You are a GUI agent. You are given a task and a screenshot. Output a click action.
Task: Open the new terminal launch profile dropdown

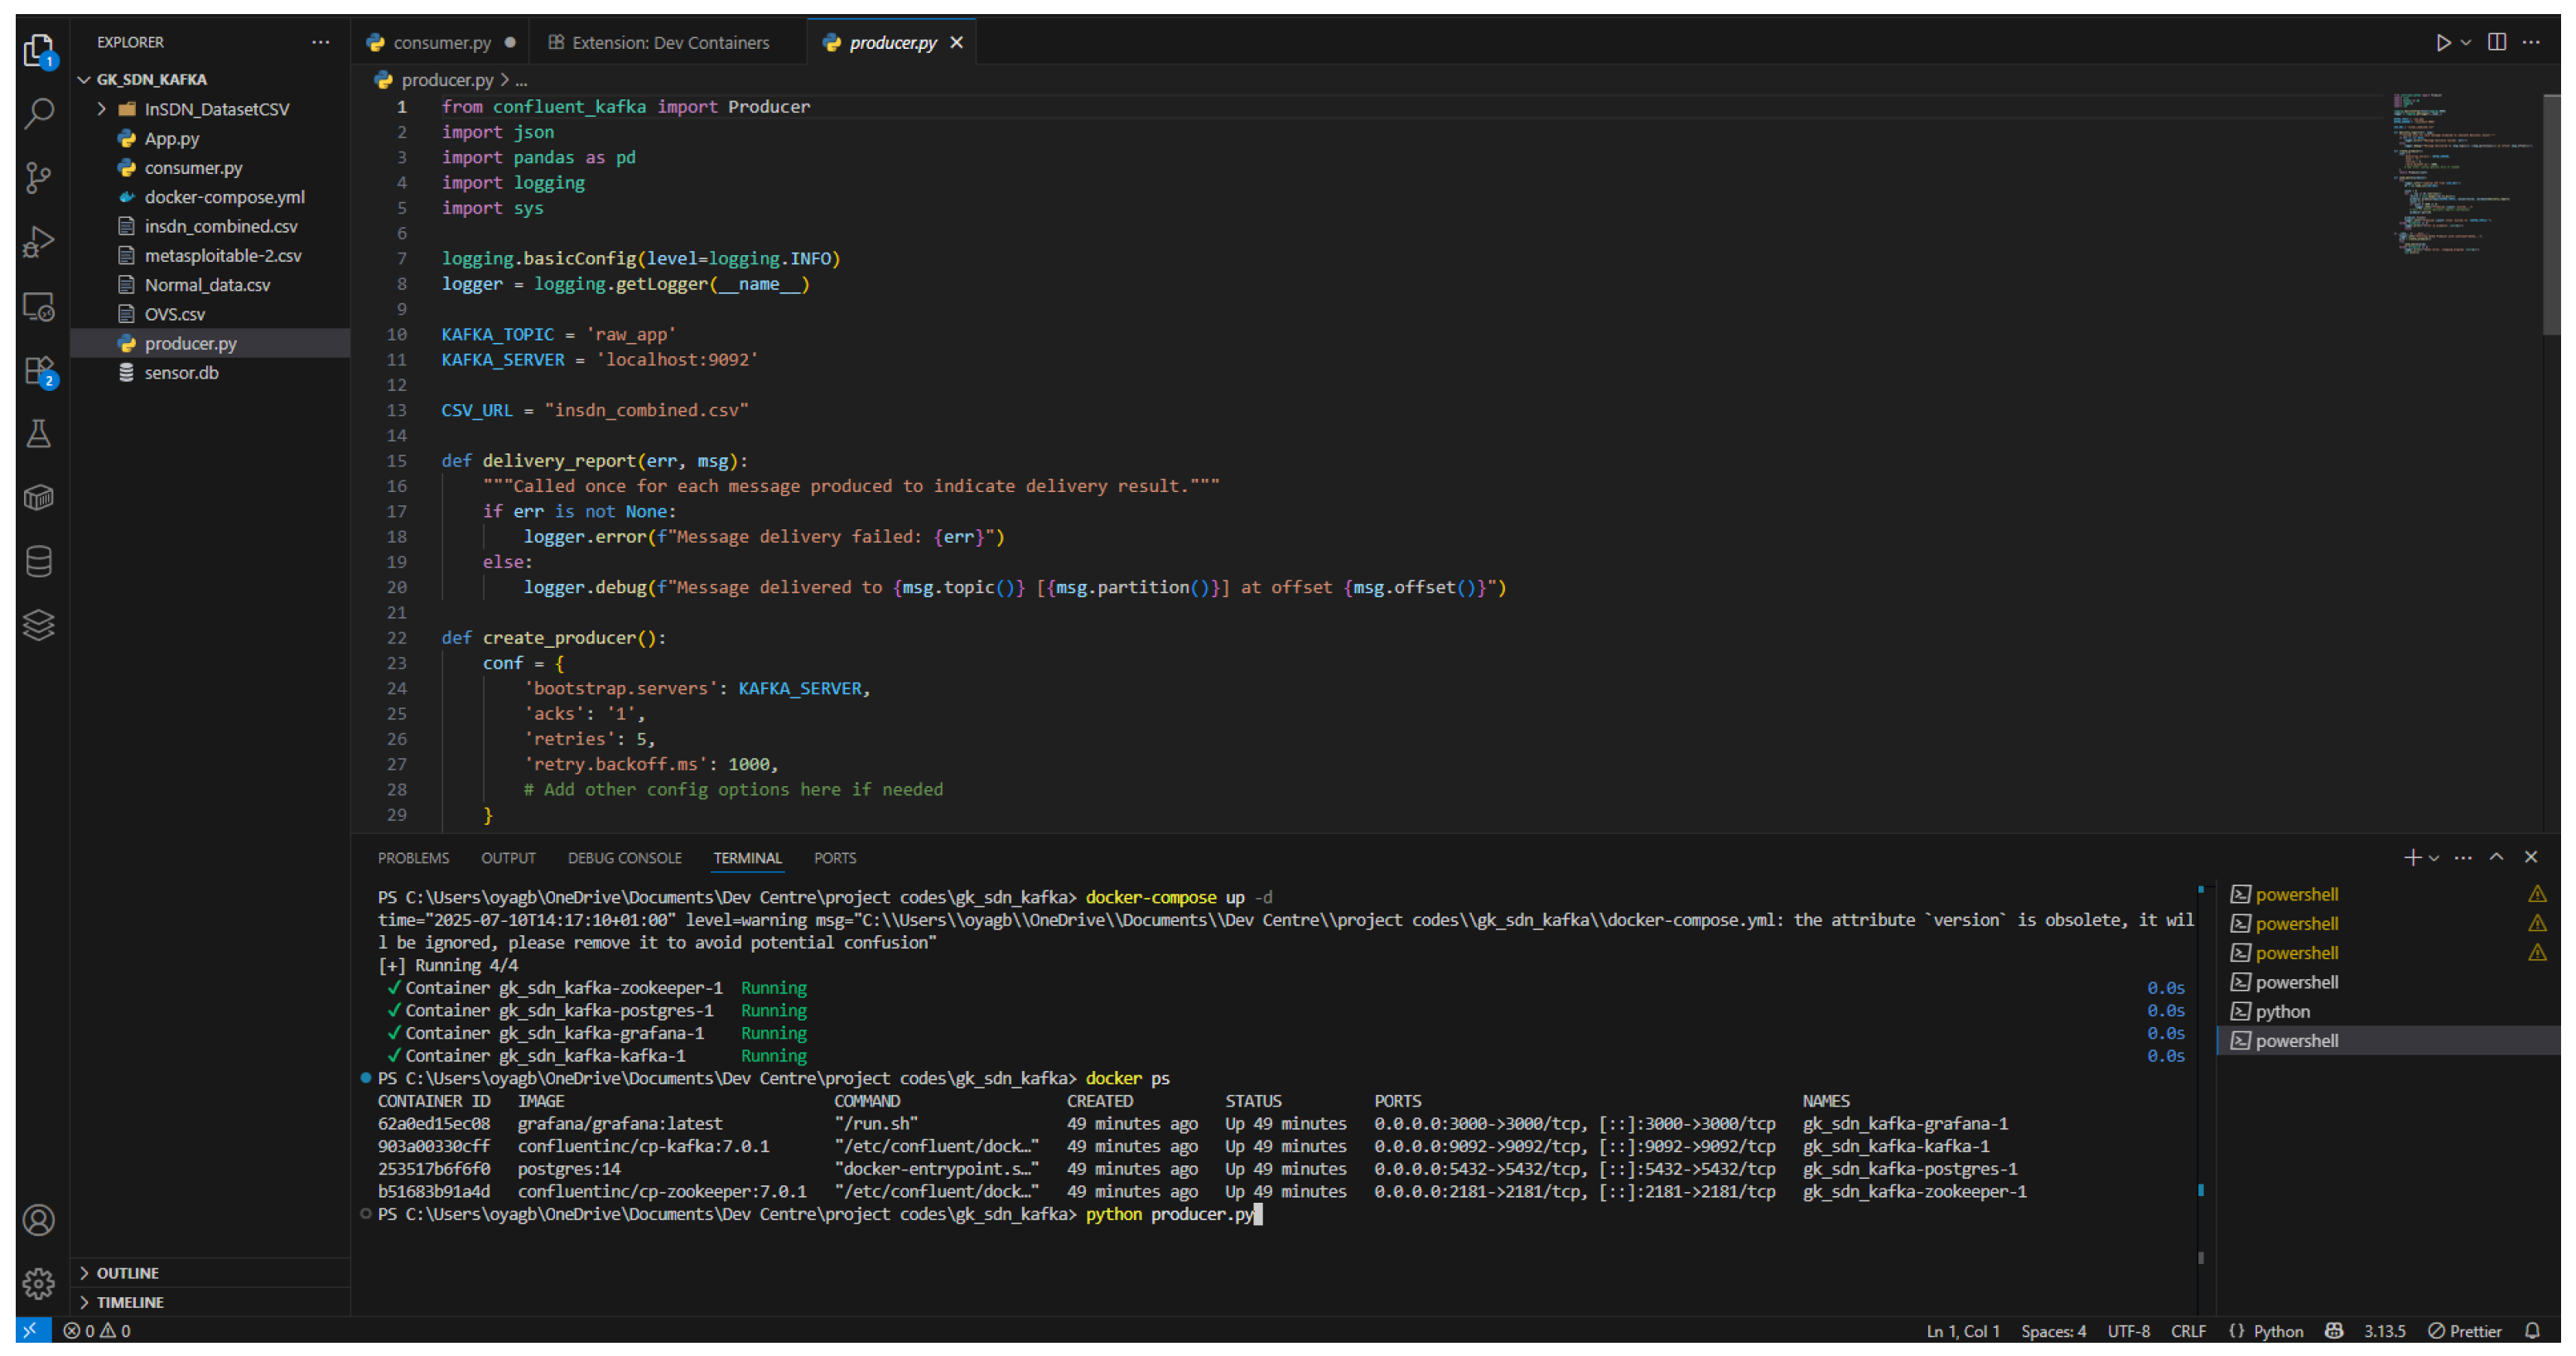coord(2434,858)
